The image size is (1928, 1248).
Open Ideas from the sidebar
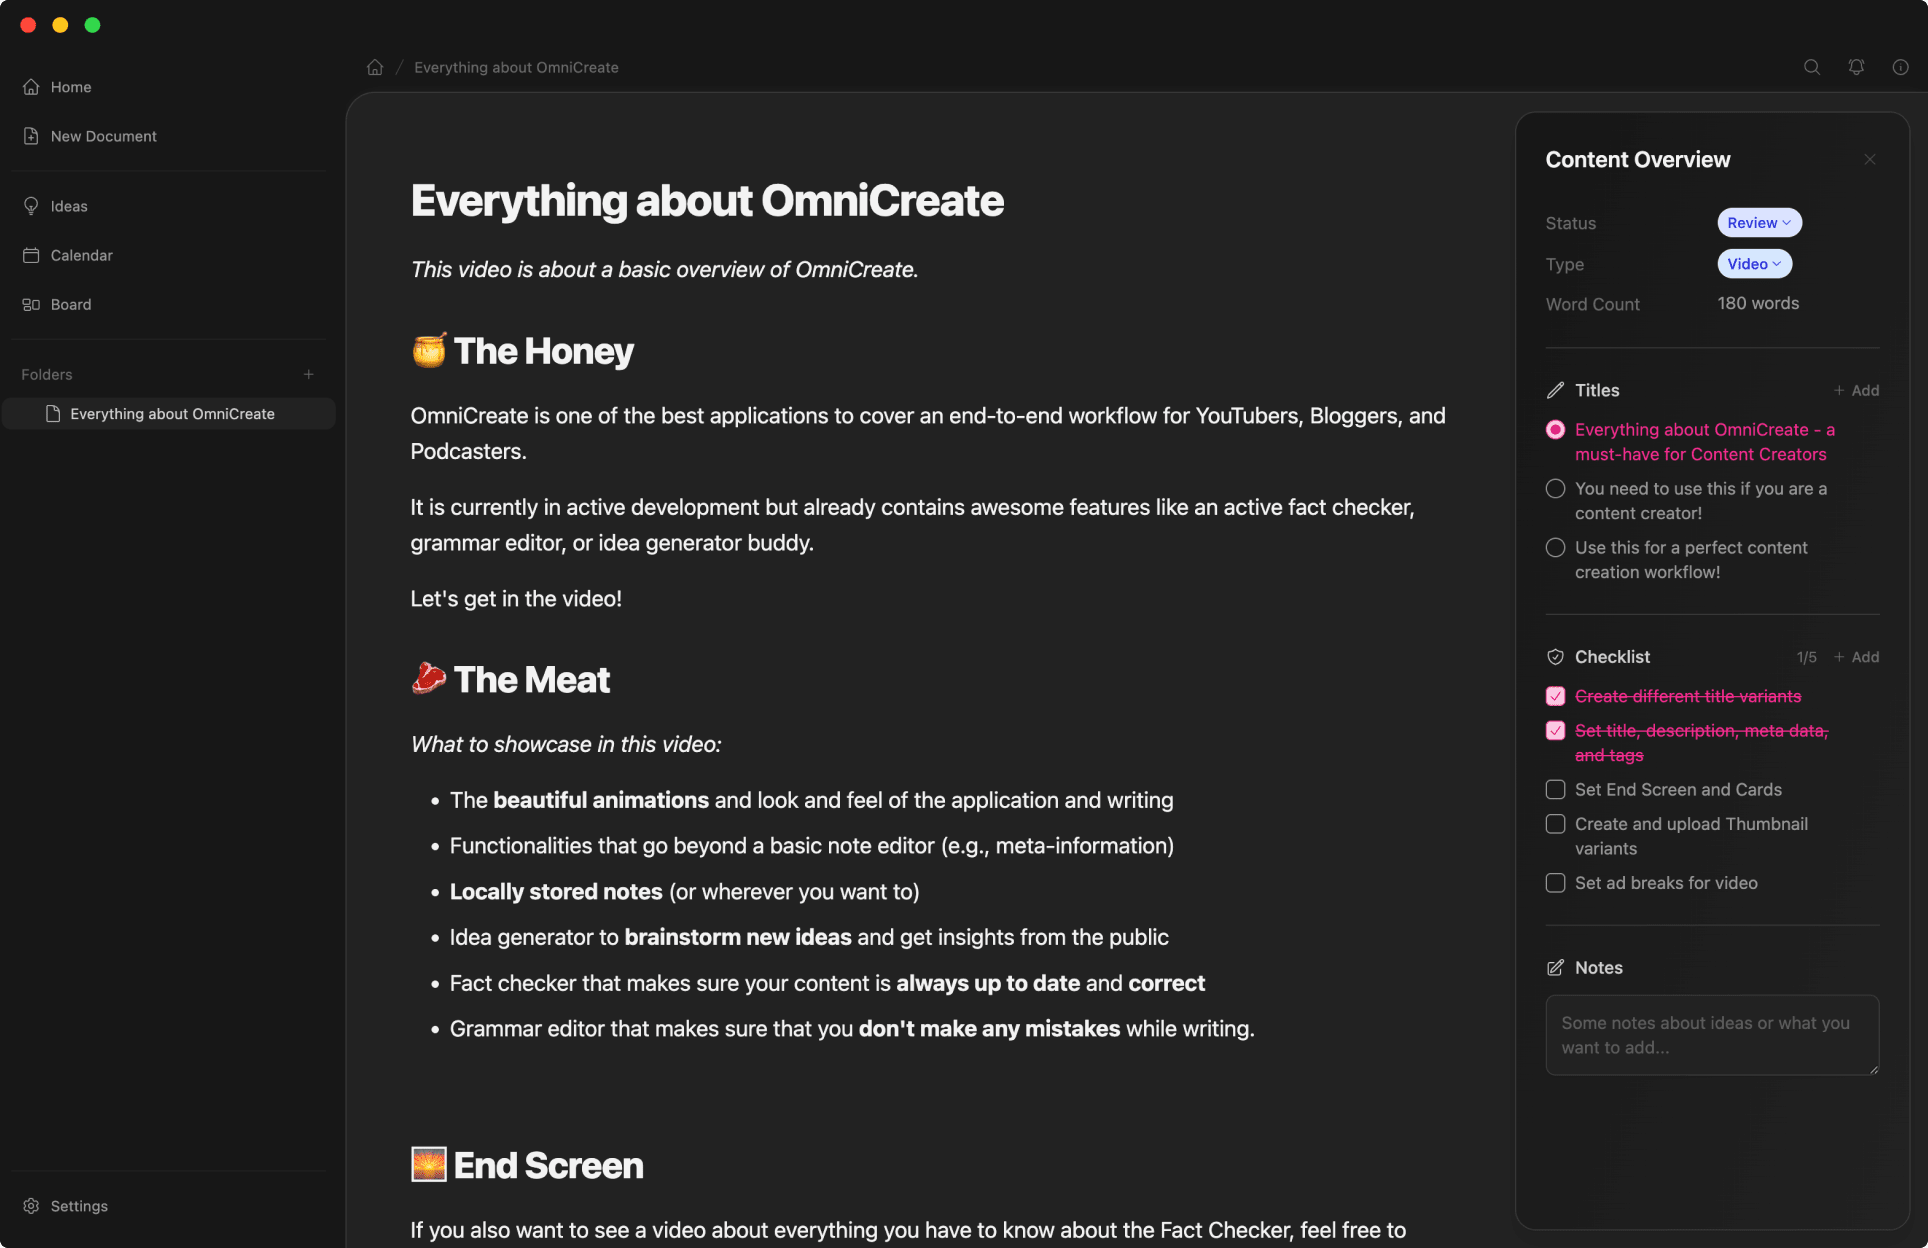pos(67,206)
